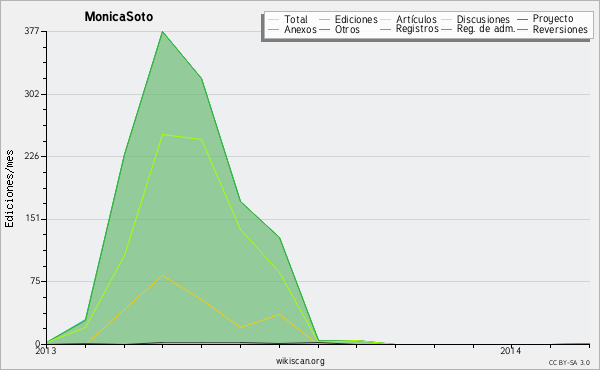Screen dimensions: 600x370
Task: Click the 377 y-axis value
Action: [32, 31]
